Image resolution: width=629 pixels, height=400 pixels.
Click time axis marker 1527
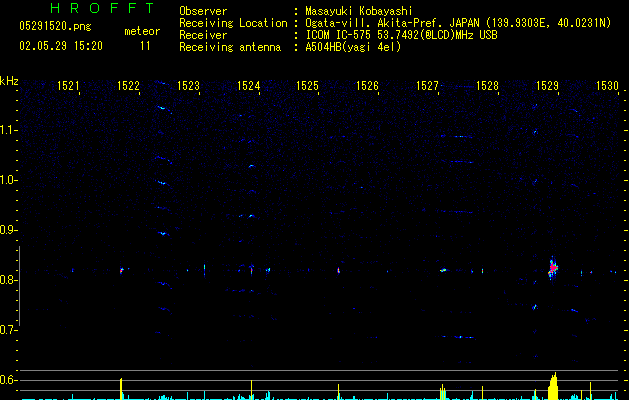[x=427, y=86]
